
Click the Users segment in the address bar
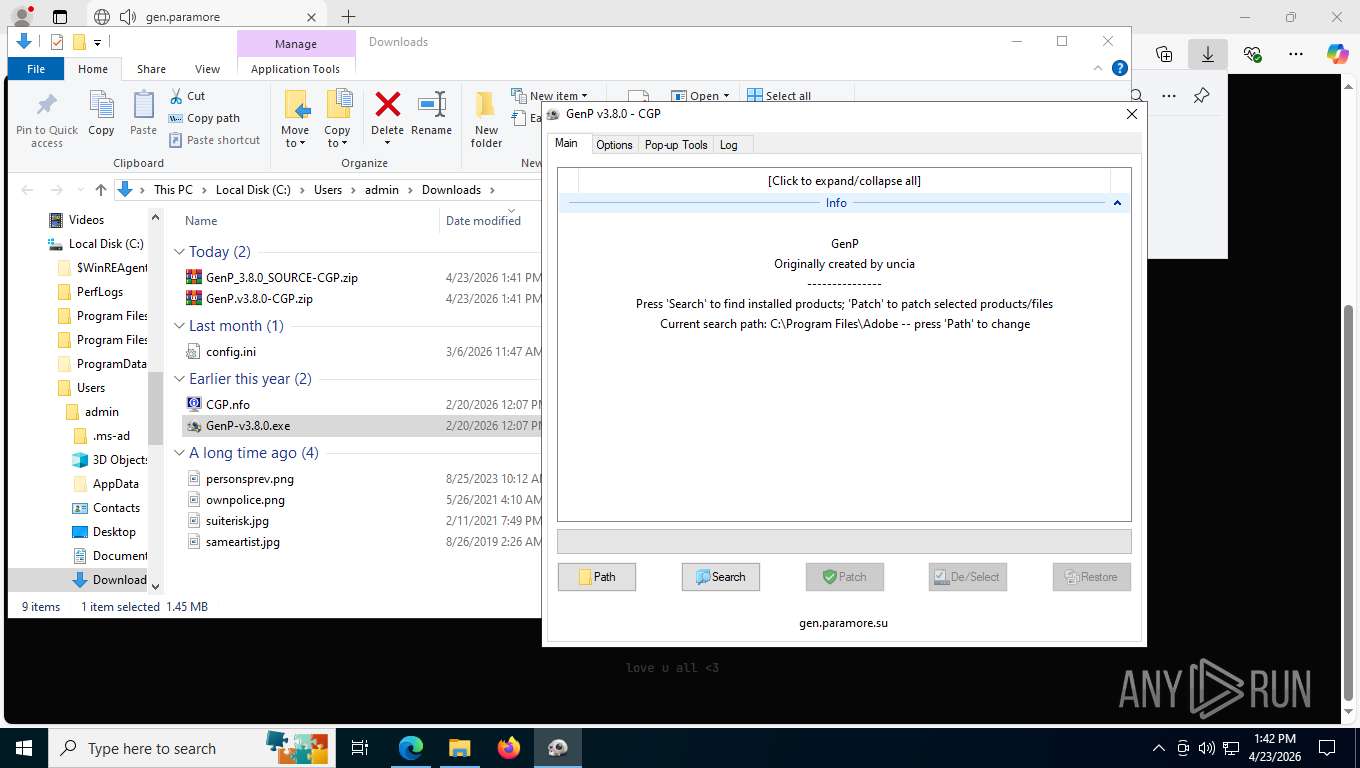tap(328, 190)
